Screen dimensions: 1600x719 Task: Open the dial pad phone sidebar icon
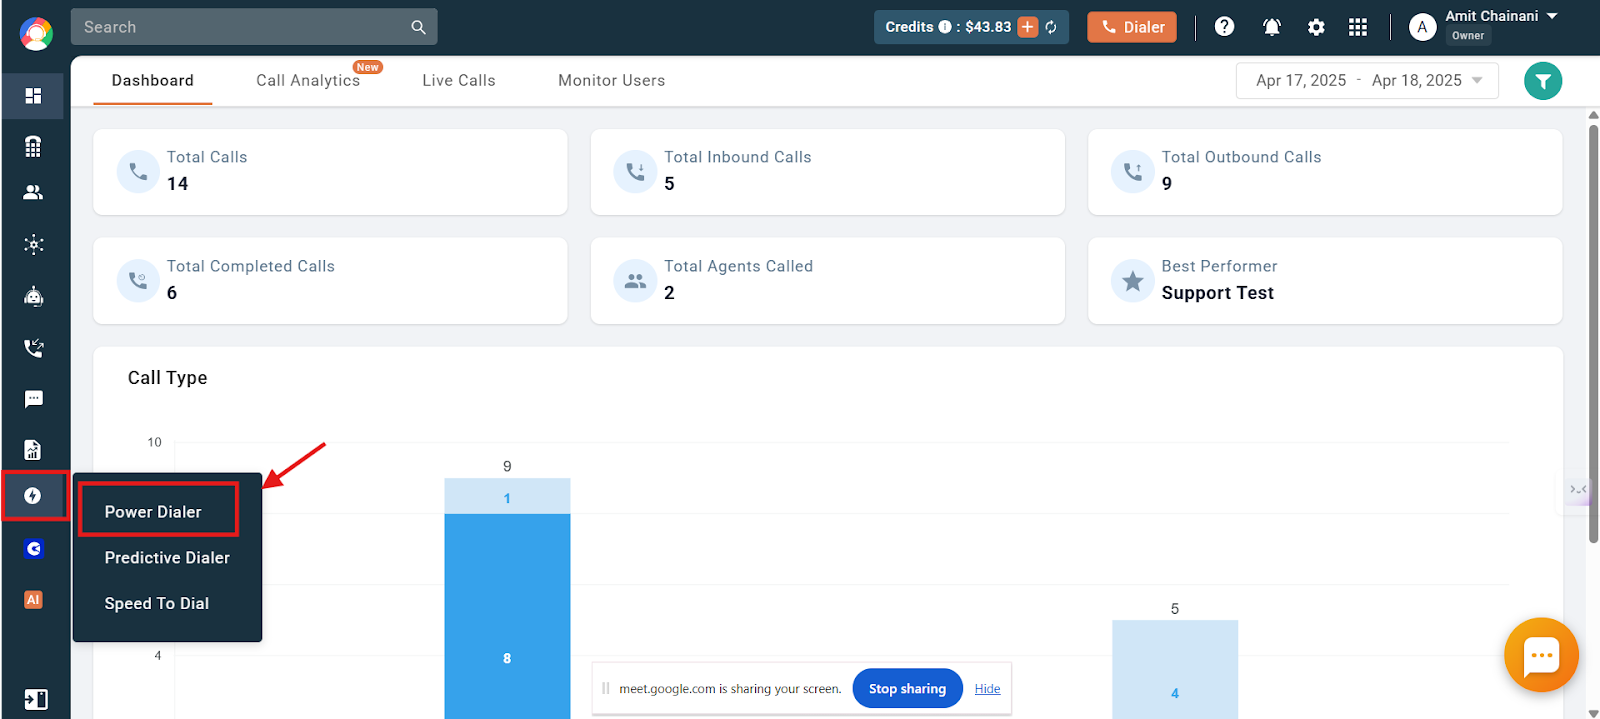click(33, 146)
